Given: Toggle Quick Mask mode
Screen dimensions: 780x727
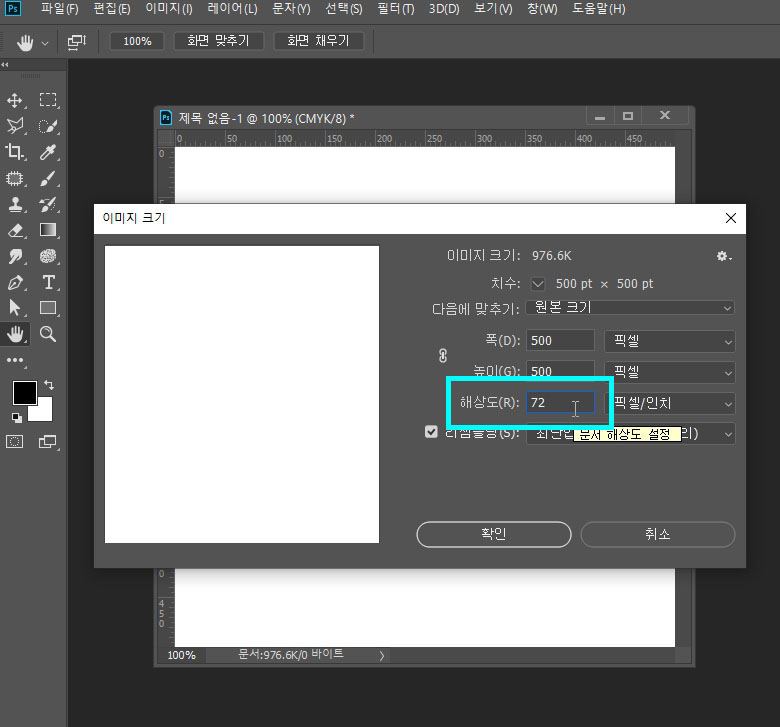Looking at the screenshot, I should click(14, 441).
